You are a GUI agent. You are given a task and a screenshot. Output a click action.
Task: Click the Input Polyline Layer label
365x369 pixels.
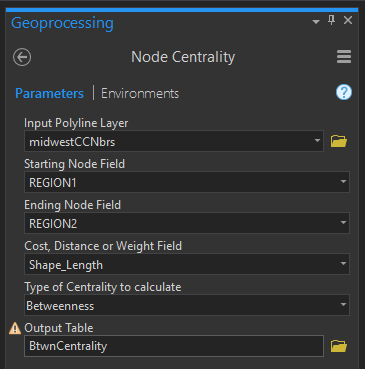point(76,123)
